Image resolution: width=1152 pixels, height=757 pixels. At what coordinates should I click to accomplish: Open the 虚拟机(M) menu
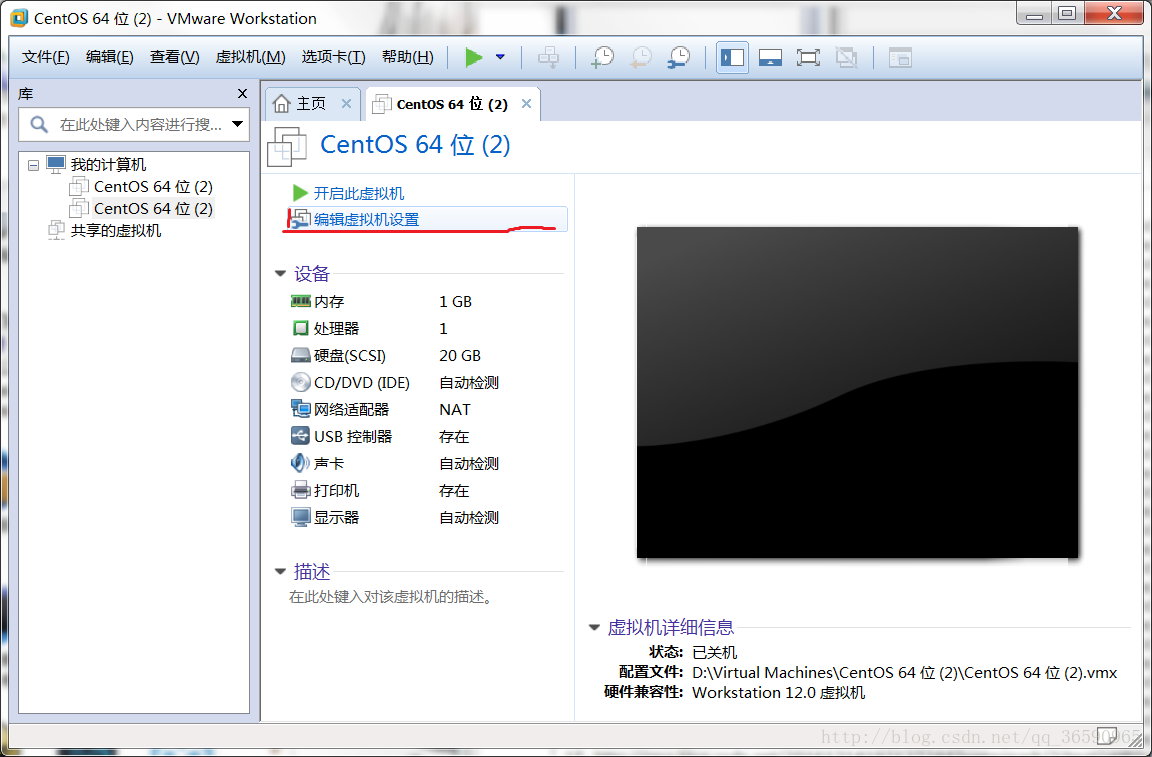pos(251,57)
